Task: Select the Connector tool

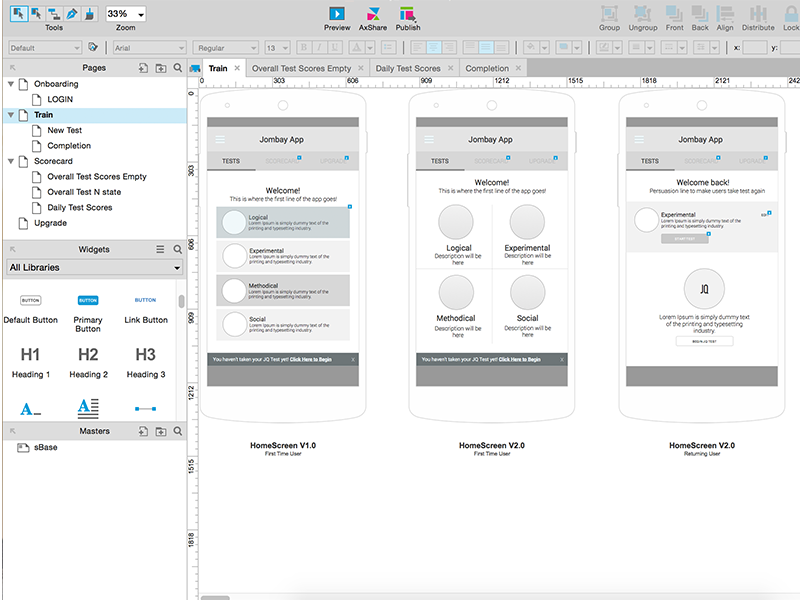Action: [53, 14]
